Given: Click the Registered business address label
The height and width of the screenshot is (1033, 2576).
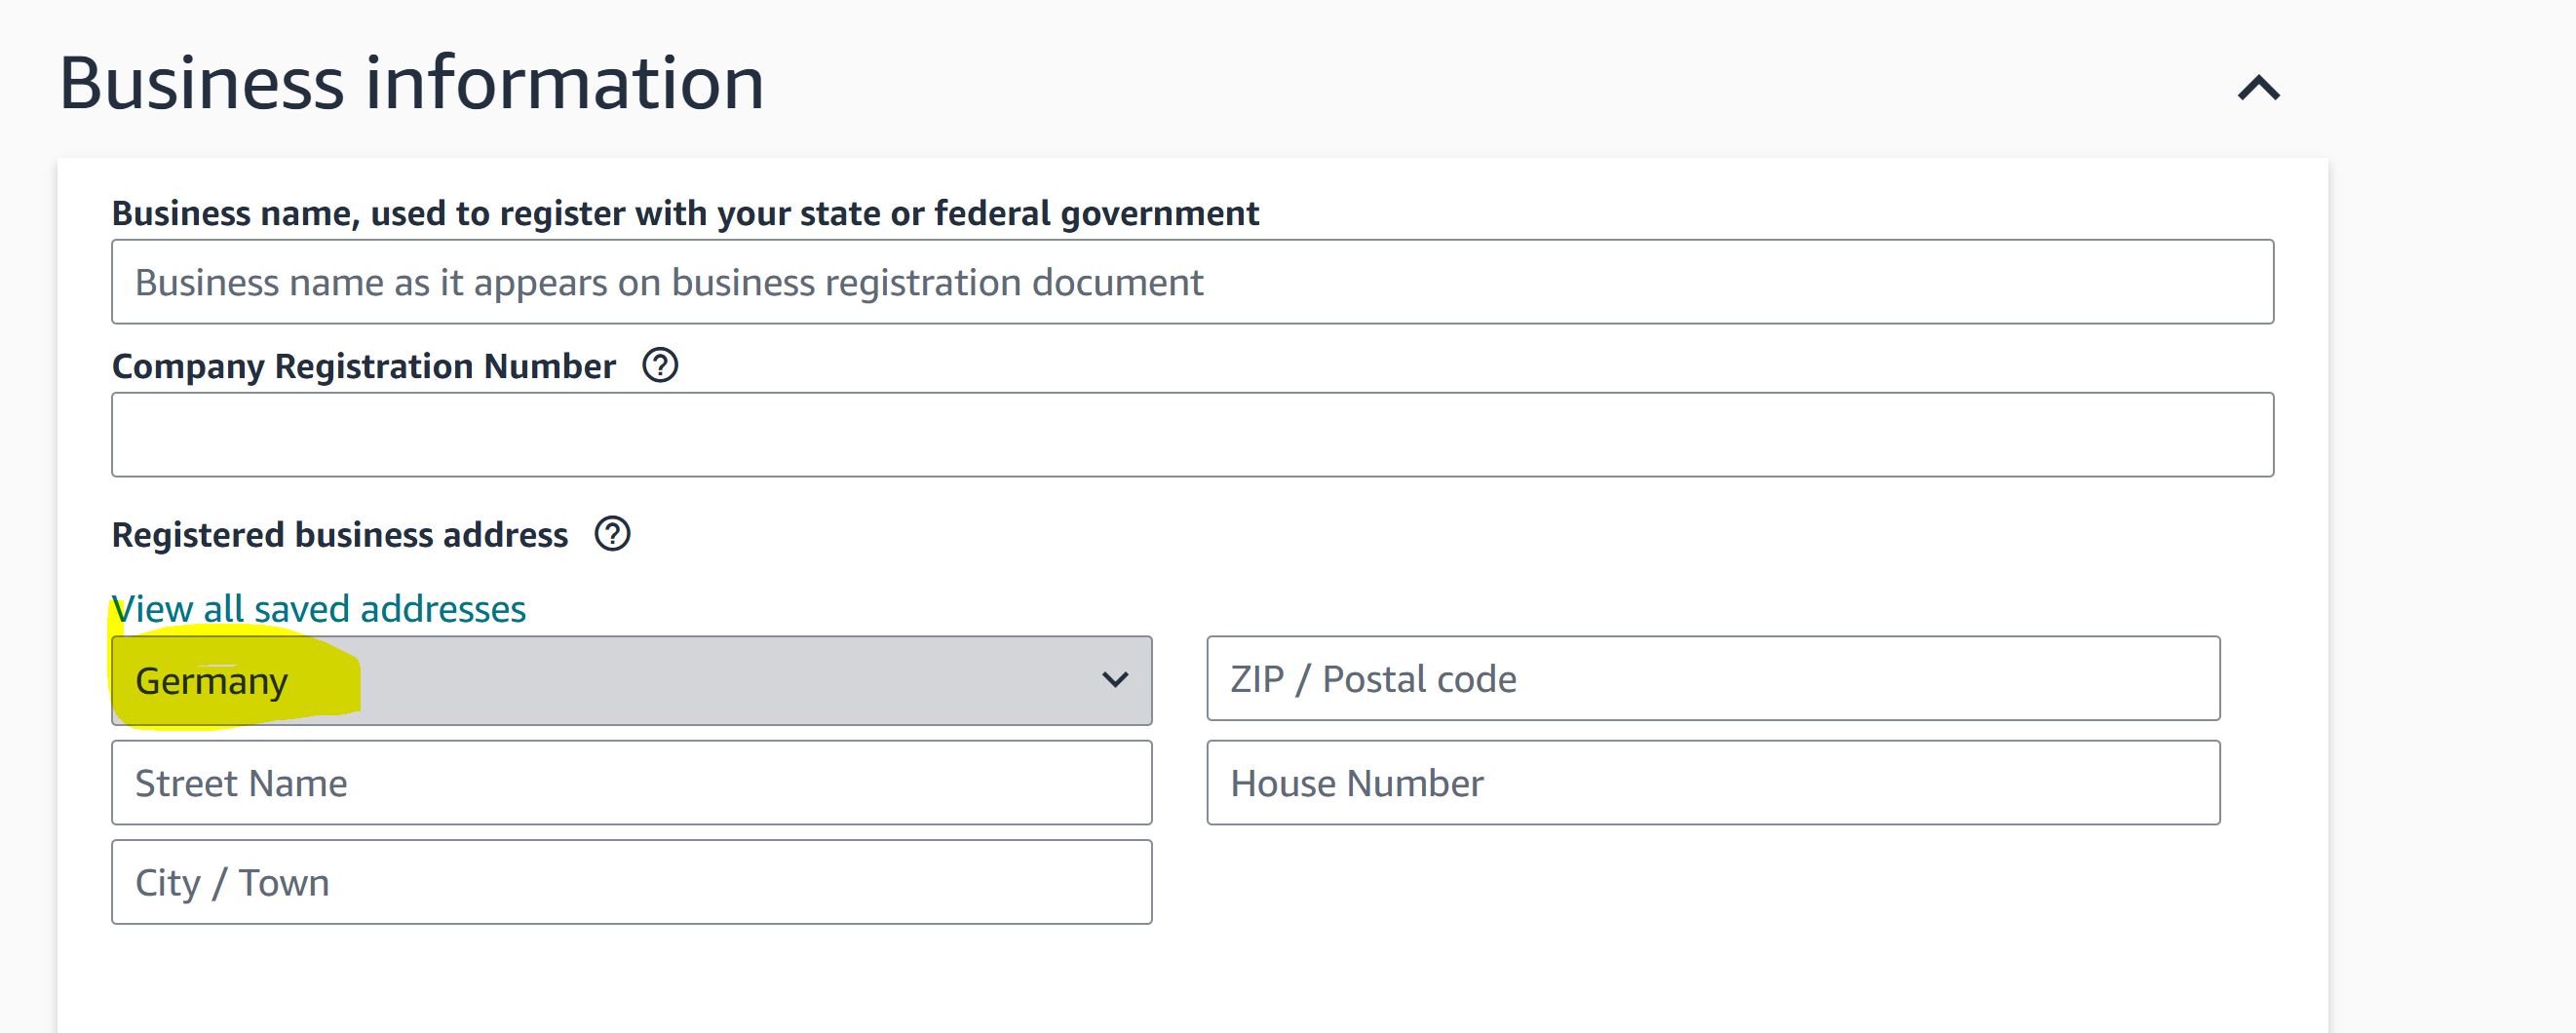Looking at the screenshot, I should pyautogui.click(x=340, y=535).
